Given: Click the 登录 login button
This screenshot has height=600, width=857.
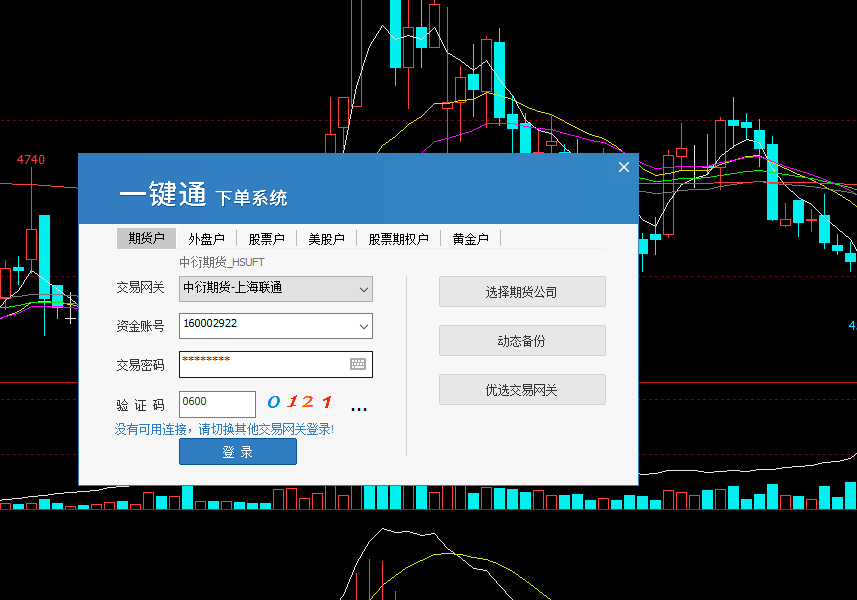Looking at the screenshot, I should pos(238,452).
